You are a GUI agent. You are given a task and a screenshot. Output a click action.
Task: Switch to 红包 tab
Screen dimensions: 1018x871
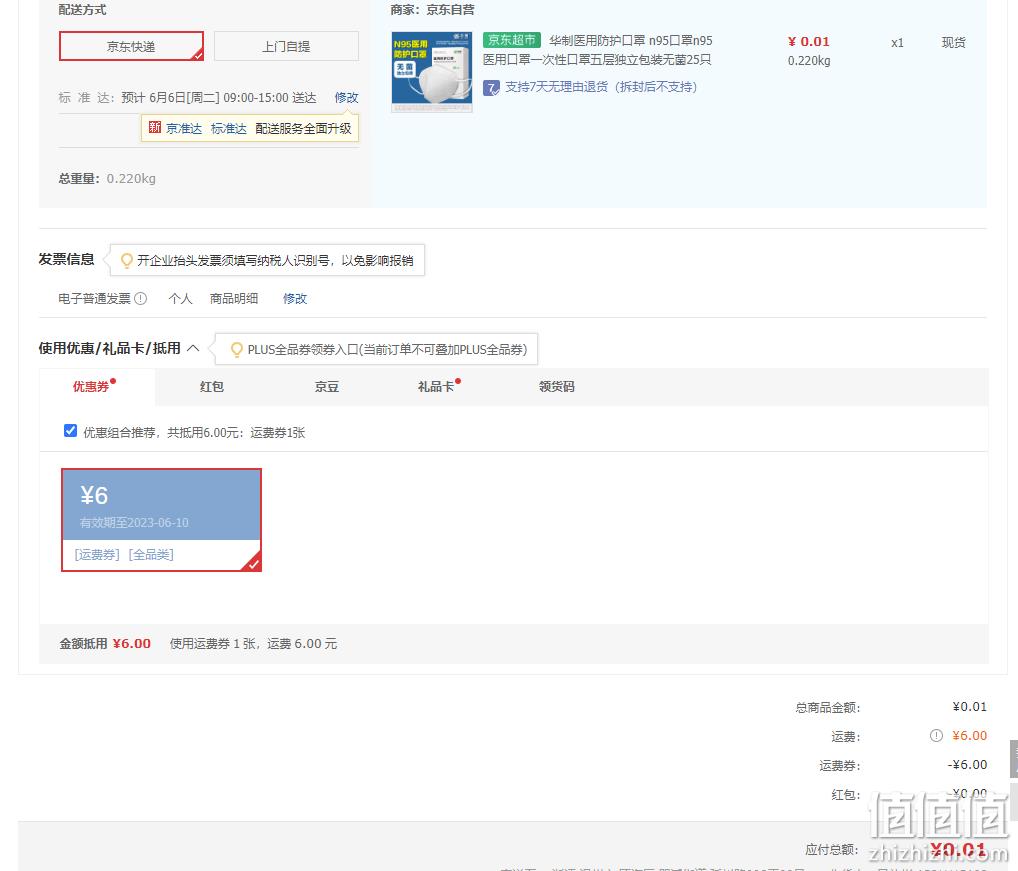[x=212, y=387]
